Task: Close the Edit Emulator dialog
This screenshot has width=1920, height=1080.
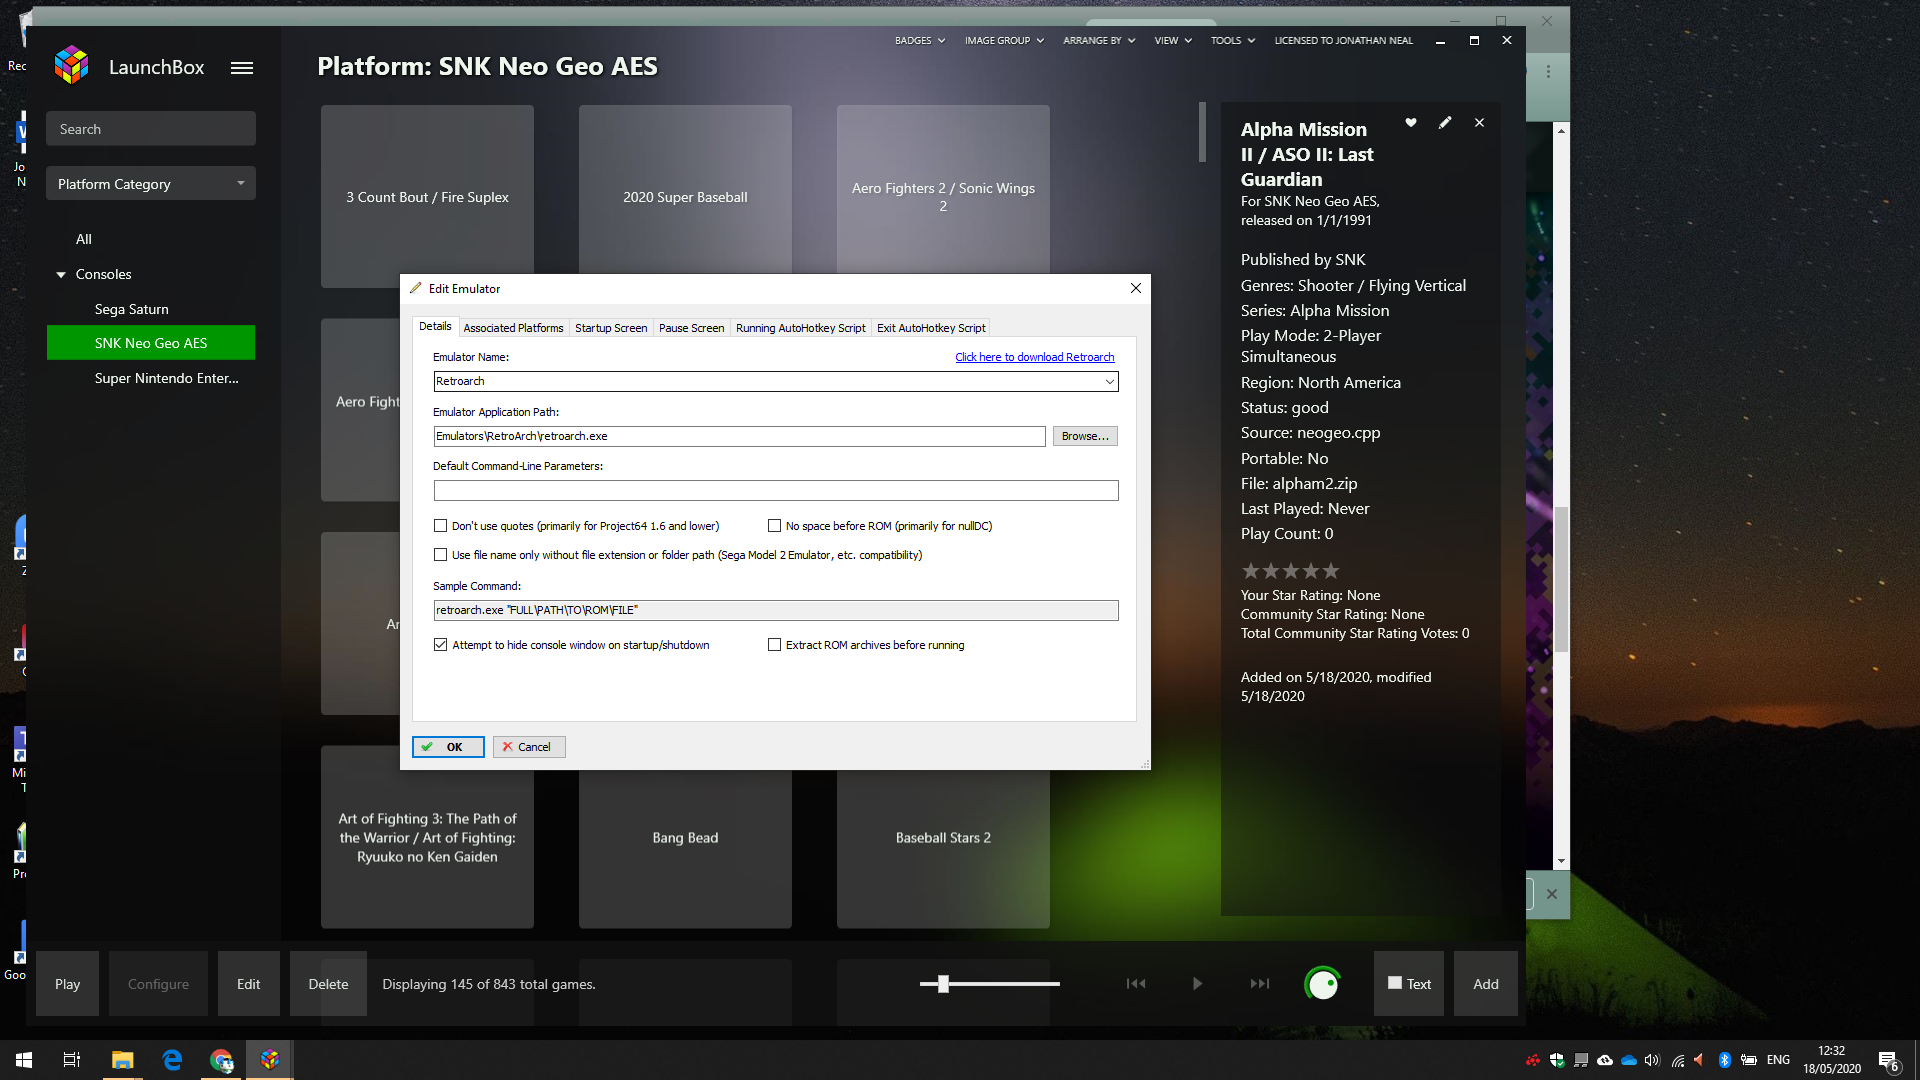Action: (1136, 288)
